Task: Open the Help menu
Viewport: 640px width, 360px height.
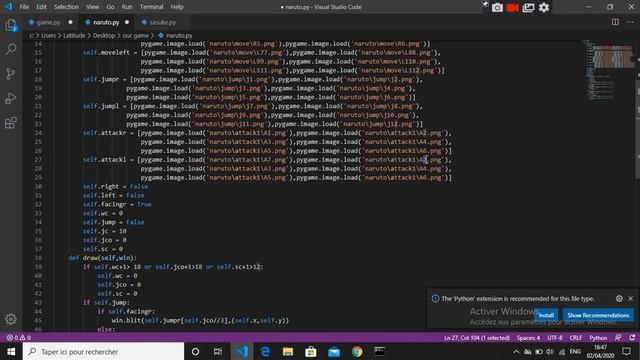Action: point(177,7)
